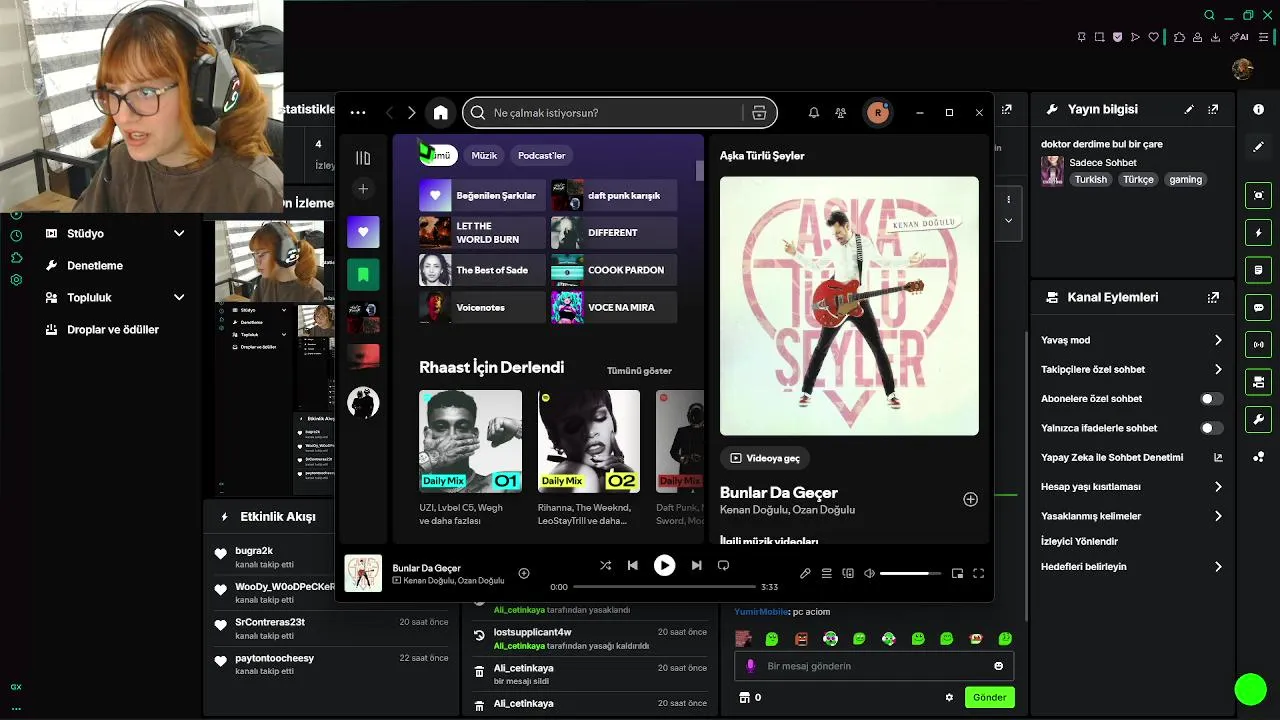Open Beğenilen Şarkılar playlist shortcut
Image resolution: width=1280 pixels, height=720 pixels.
pos(482,195)
